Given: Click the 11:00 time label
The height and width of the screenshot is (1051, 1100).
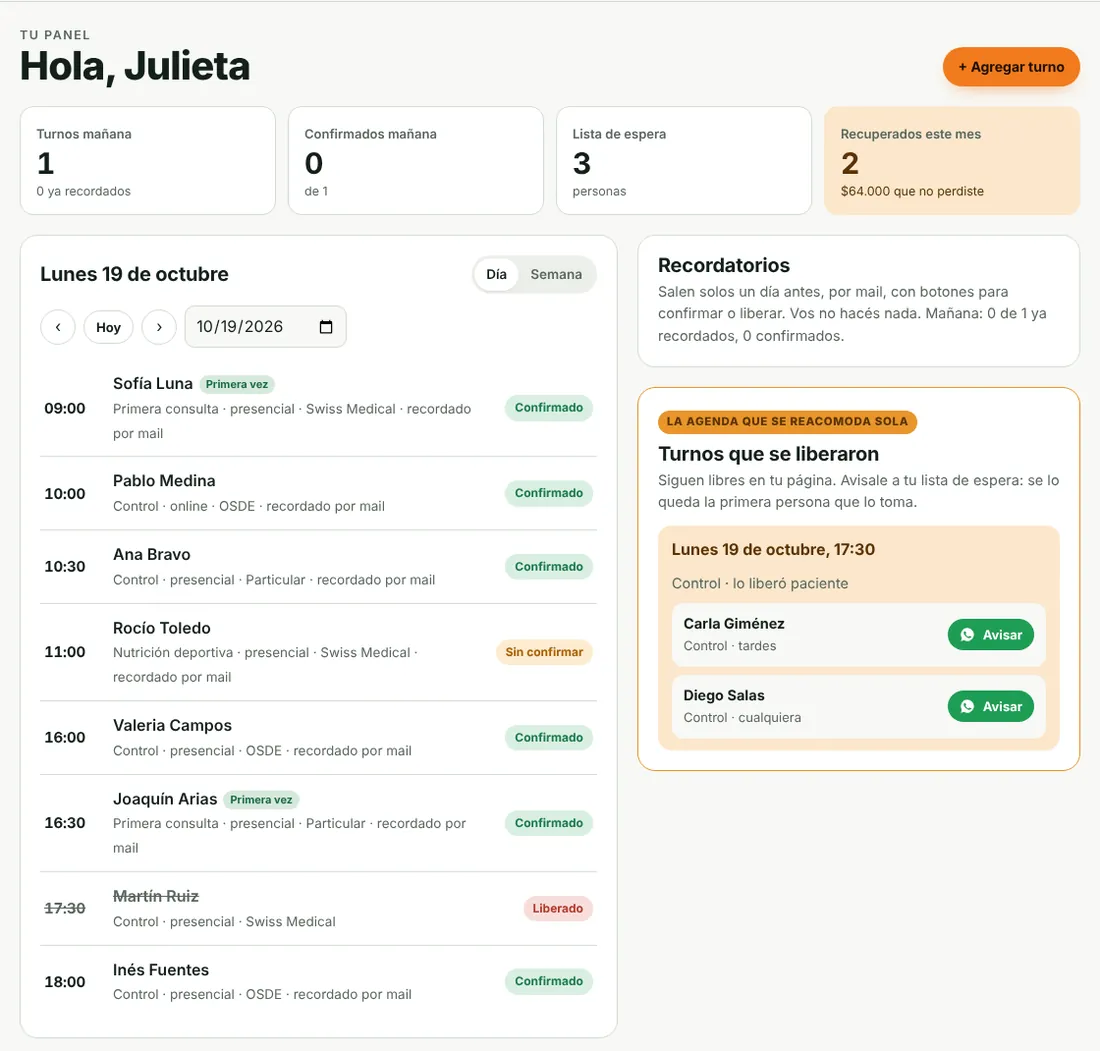Looking at the screenshot, I should tap(65, 652).
